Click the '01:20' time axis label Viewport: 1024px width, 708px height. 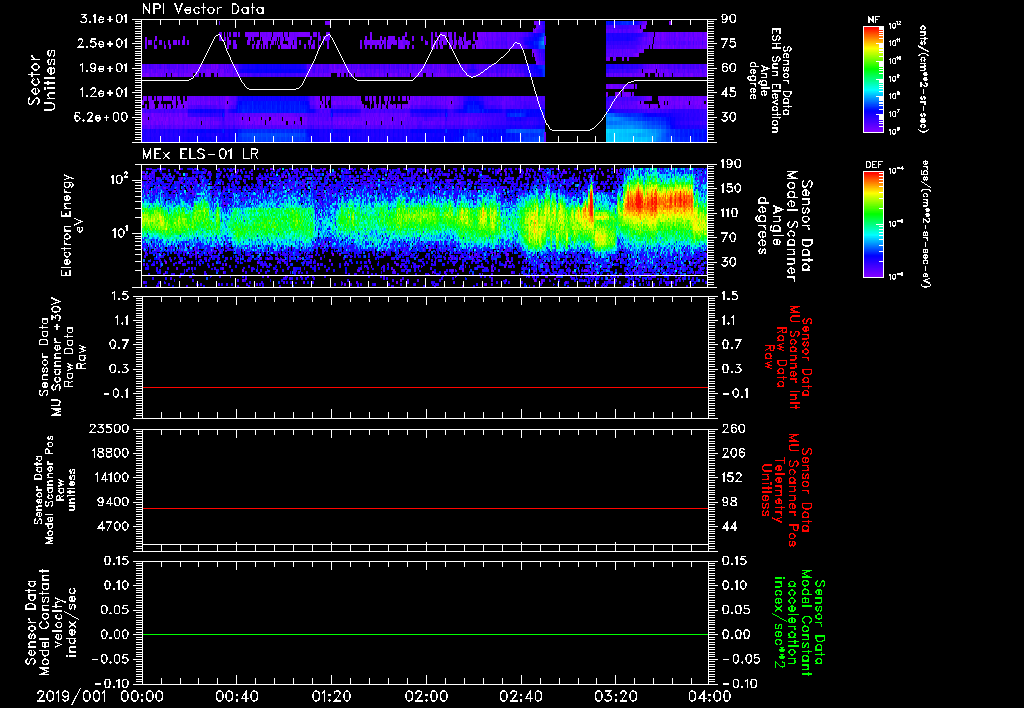point(331,696)
